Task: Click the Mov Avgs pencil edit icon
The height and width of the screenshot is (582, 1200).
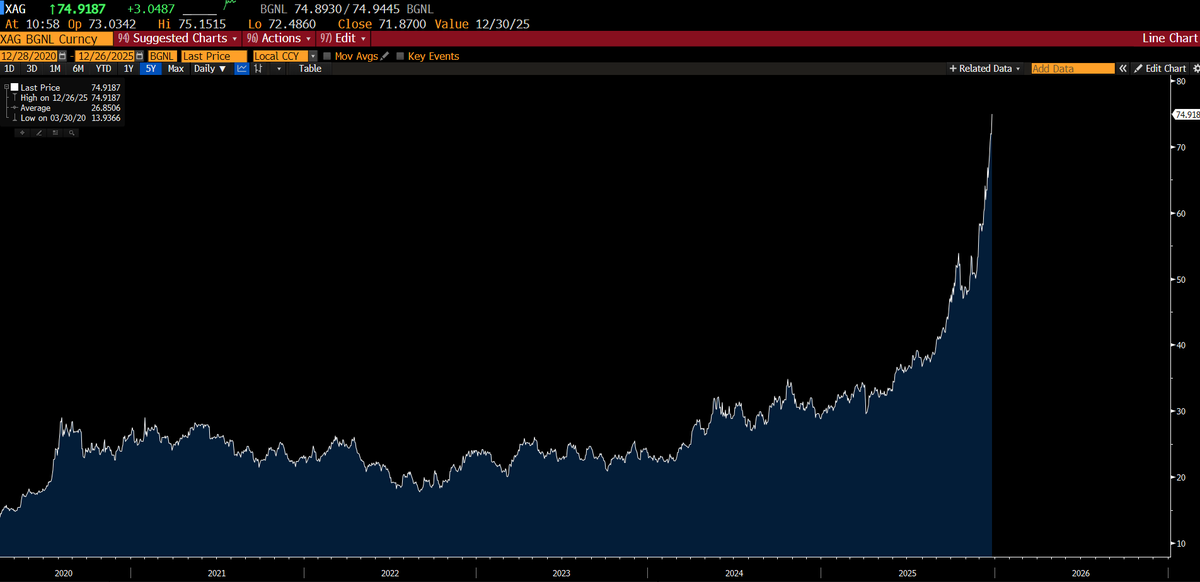Action: tap(385, 56)
